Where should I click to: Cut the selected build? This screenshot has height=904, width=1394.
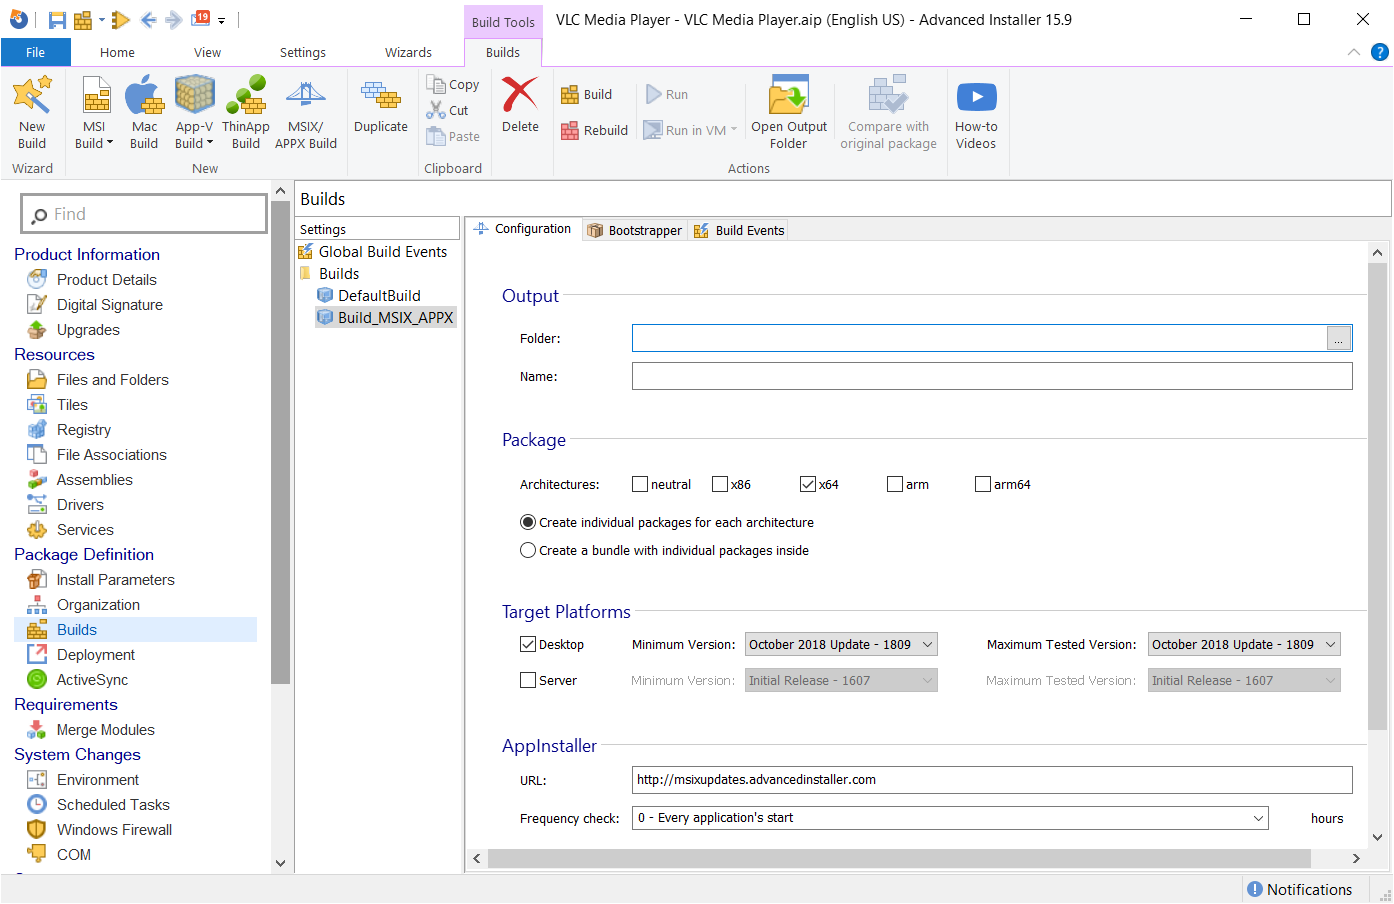coord(448,110)
